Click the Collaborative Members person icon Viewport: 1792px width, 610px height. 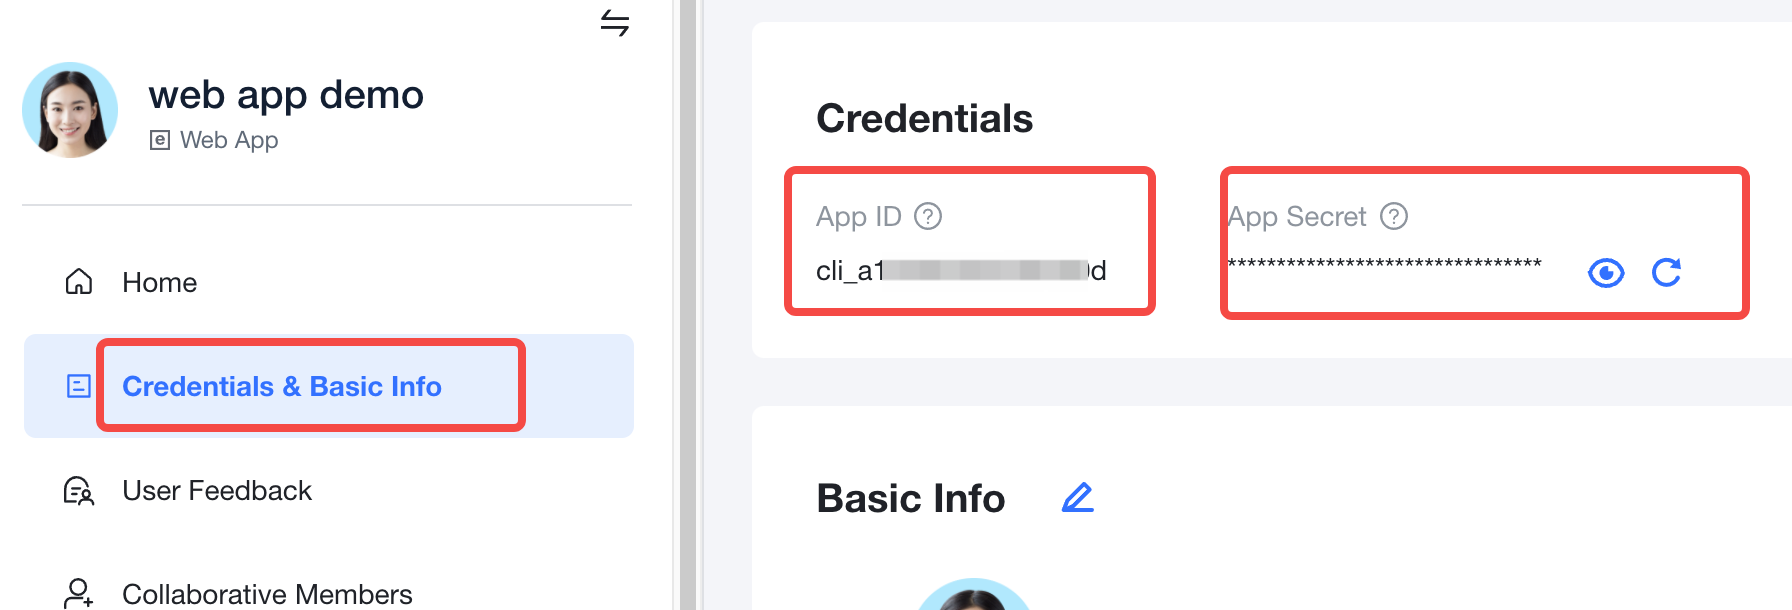[x=78, y=593]
